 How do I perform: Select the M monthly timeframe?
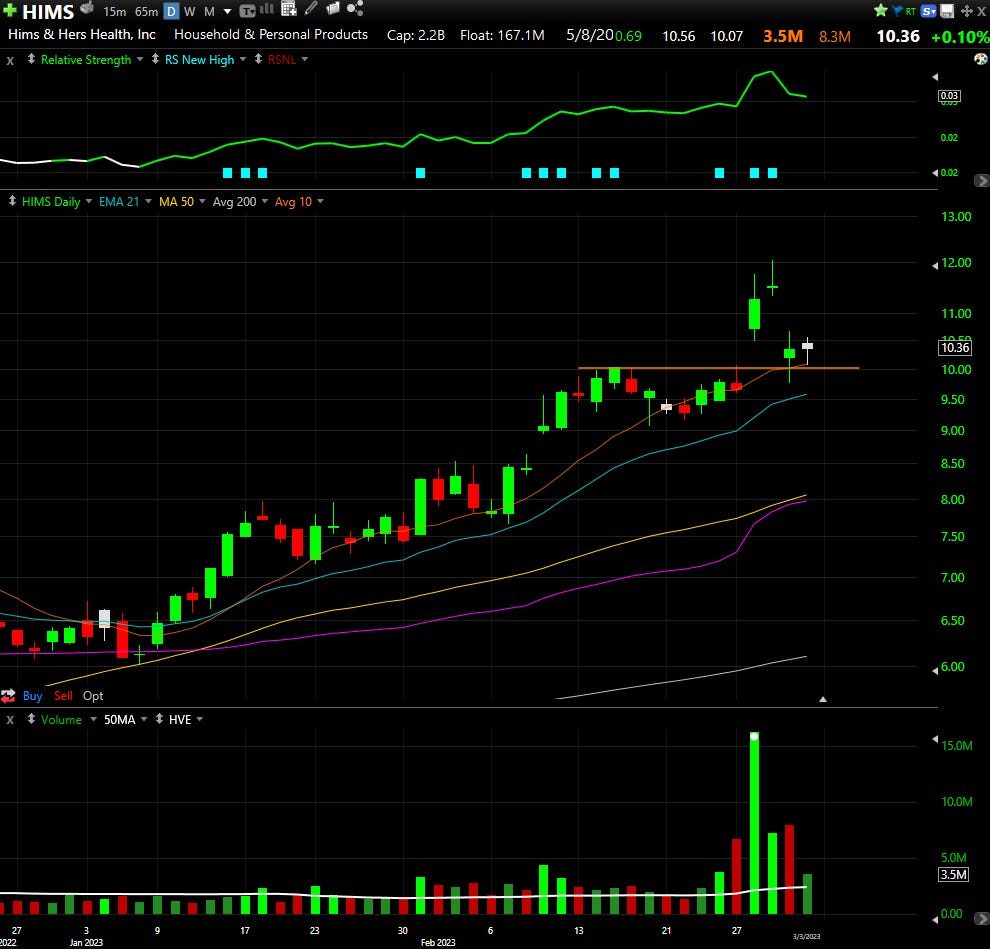point(209,11)
